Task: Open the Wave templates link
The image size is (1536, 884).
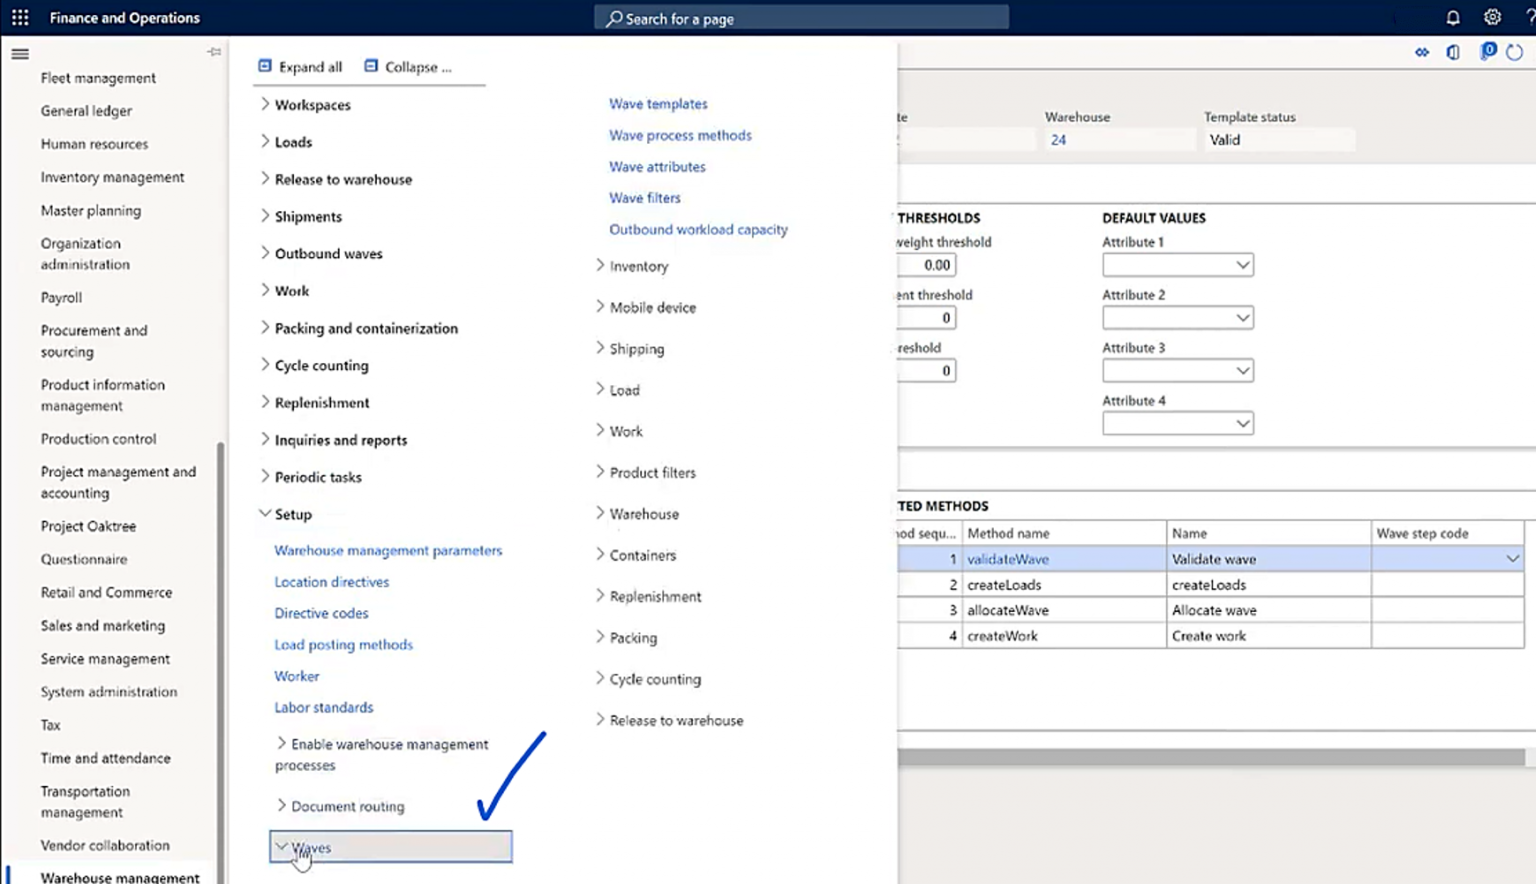Action: click(658, 104)
